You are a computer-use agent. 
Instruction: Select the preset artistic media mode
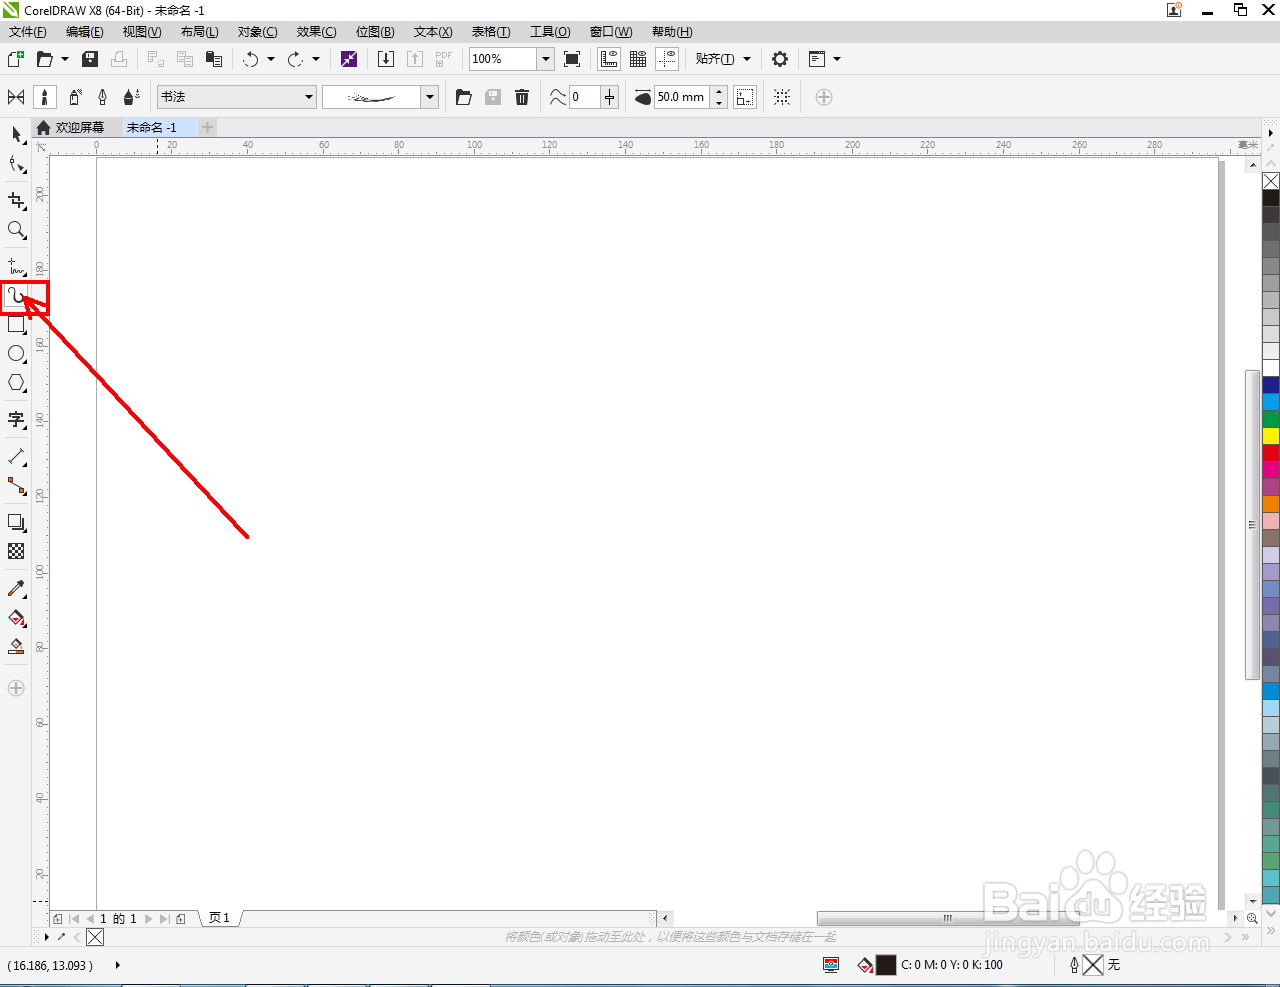[x=16, y=97]
